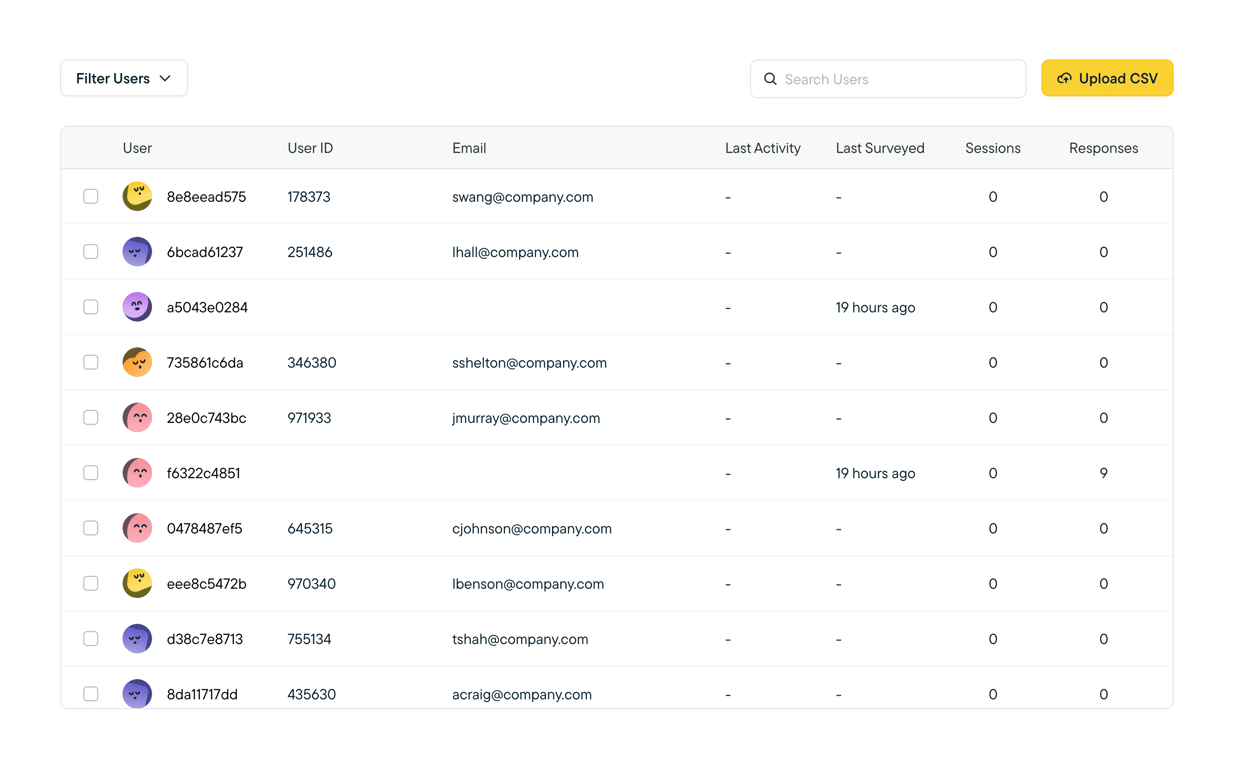Image resolution: width=1234 pixels, height=768 pixels.
Task: Click user name 735861c6da
Action: click(x=205, y=362)
